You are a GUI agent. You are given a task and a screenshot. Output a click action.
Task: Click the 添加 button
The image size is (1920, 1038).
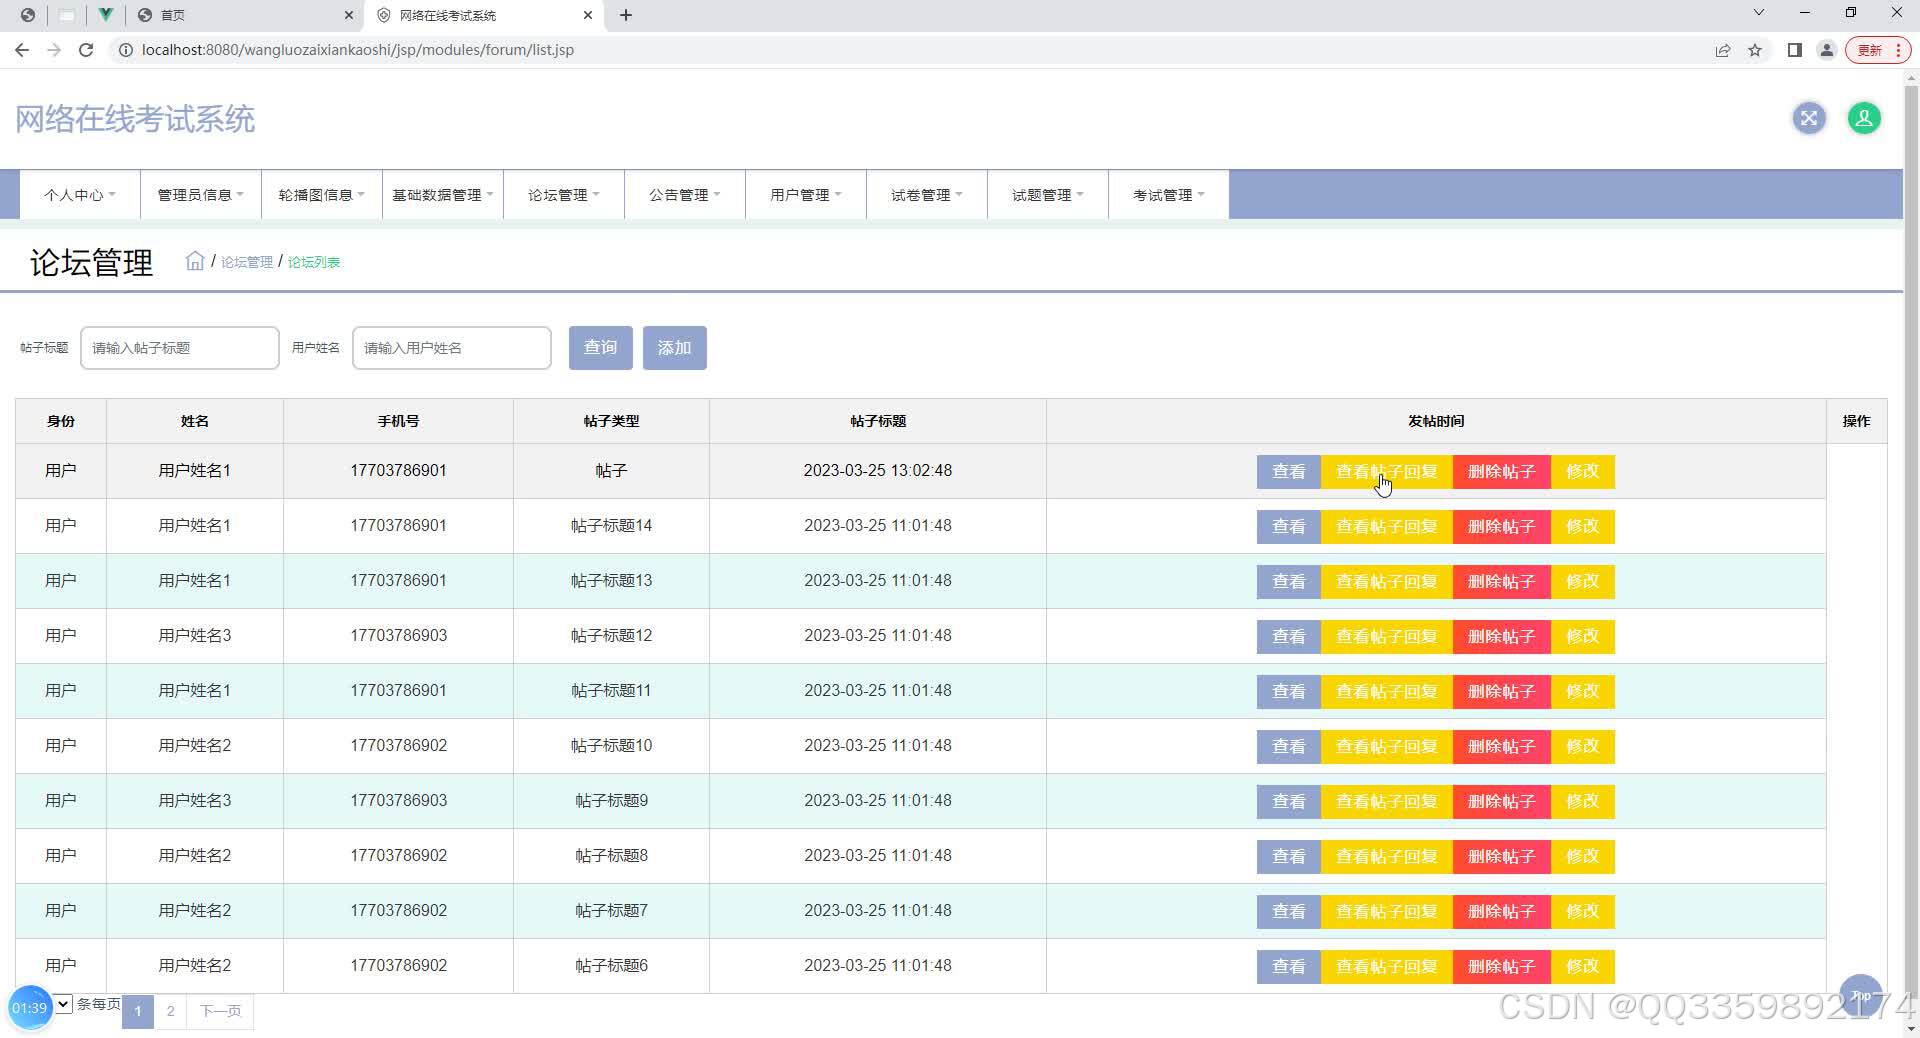(x=674, y=348)
